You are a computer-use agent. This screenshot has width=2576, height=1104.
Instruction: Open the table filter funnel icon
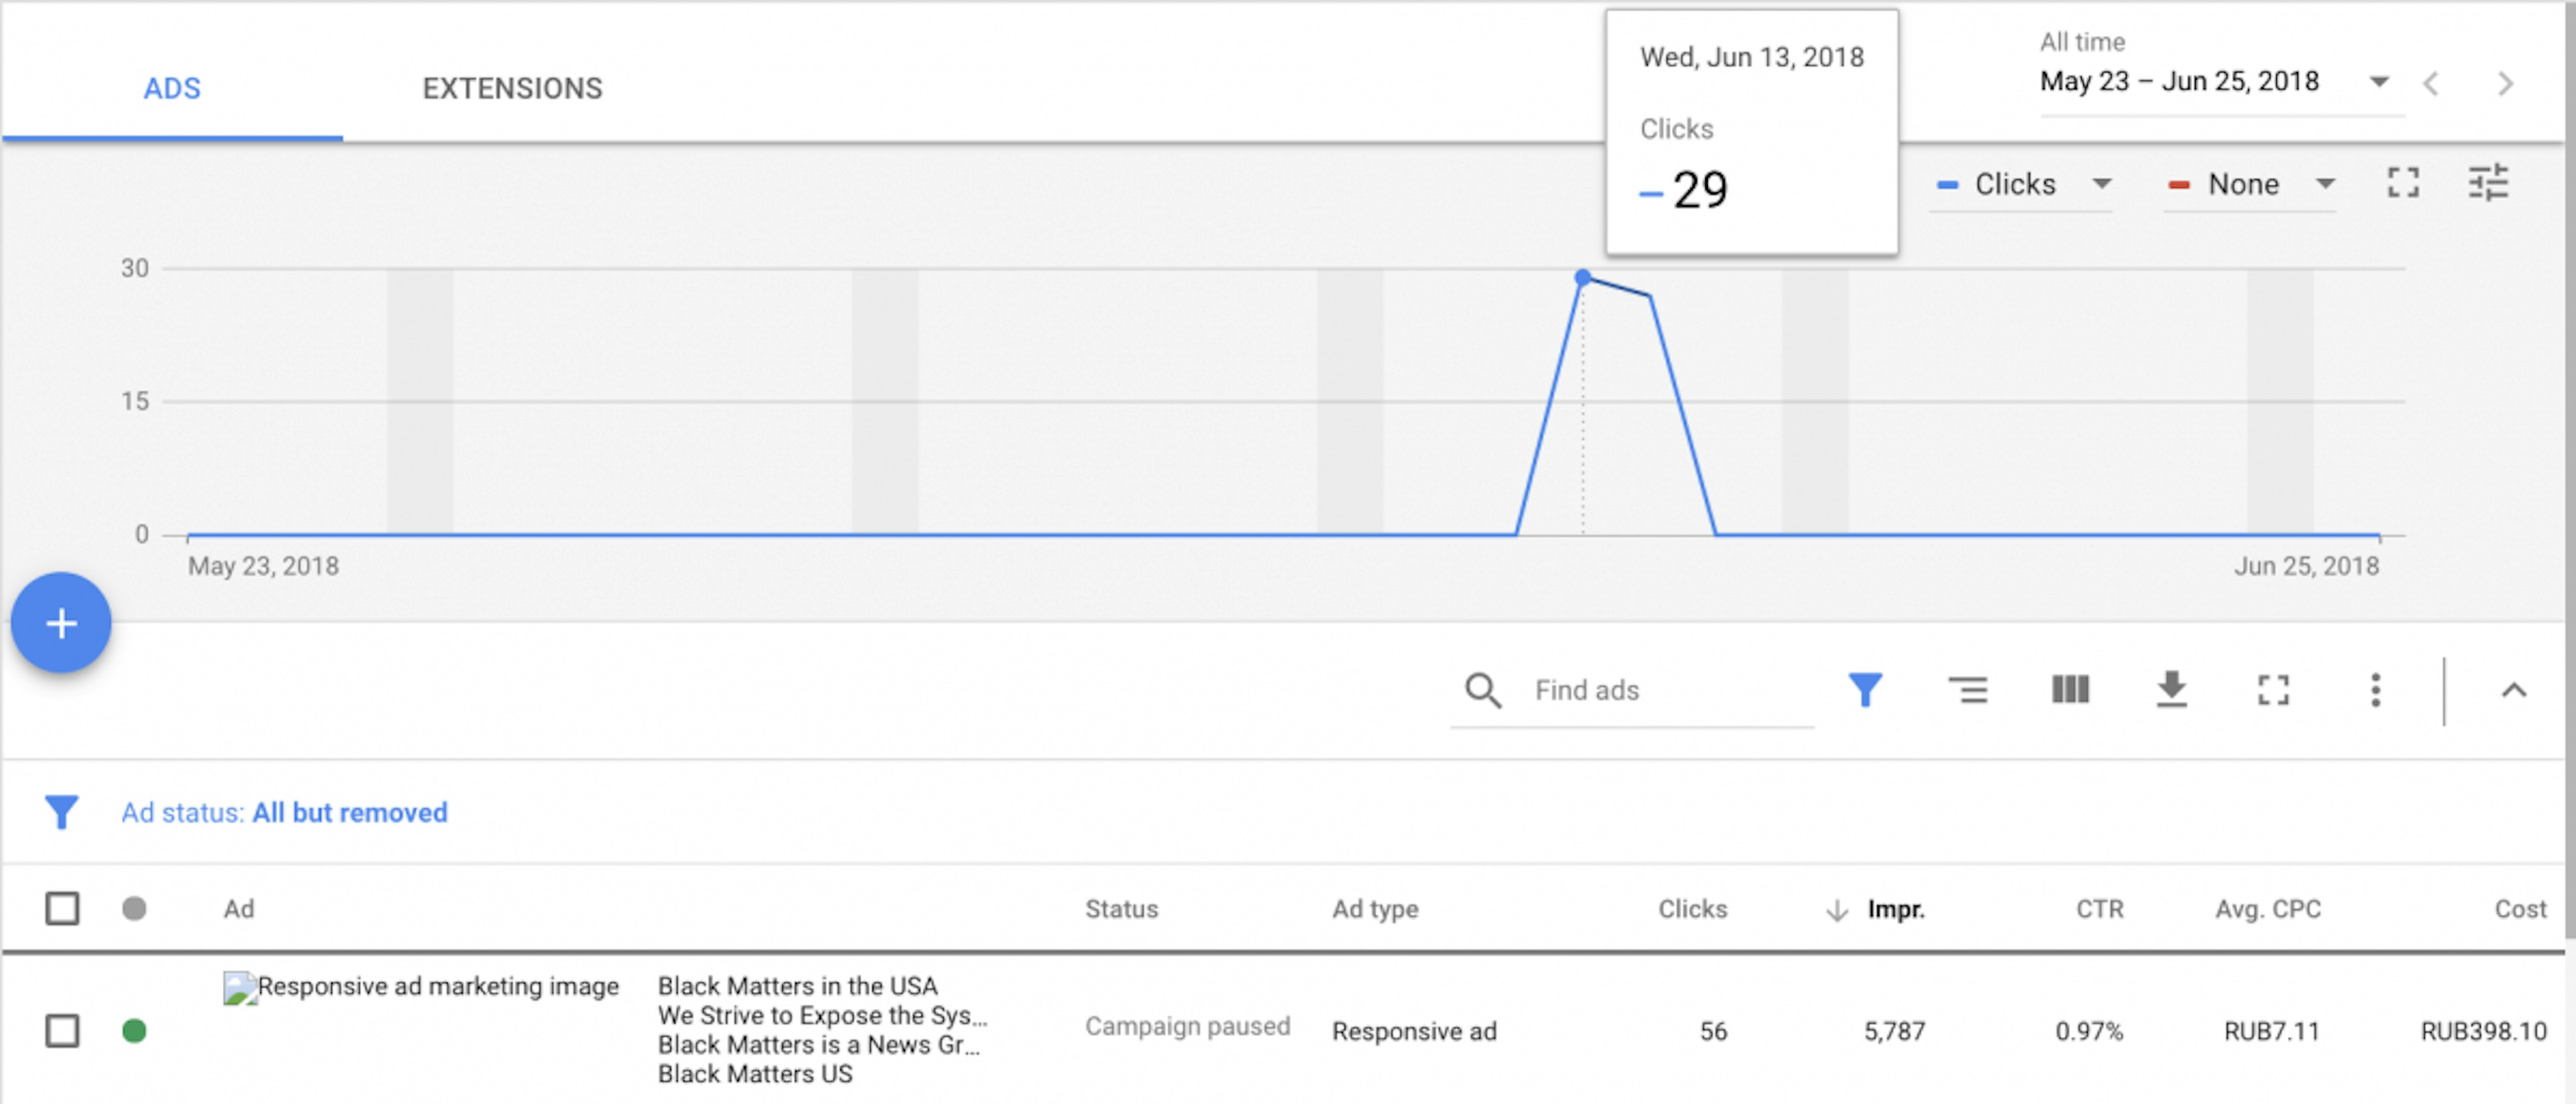[1865, 690]
